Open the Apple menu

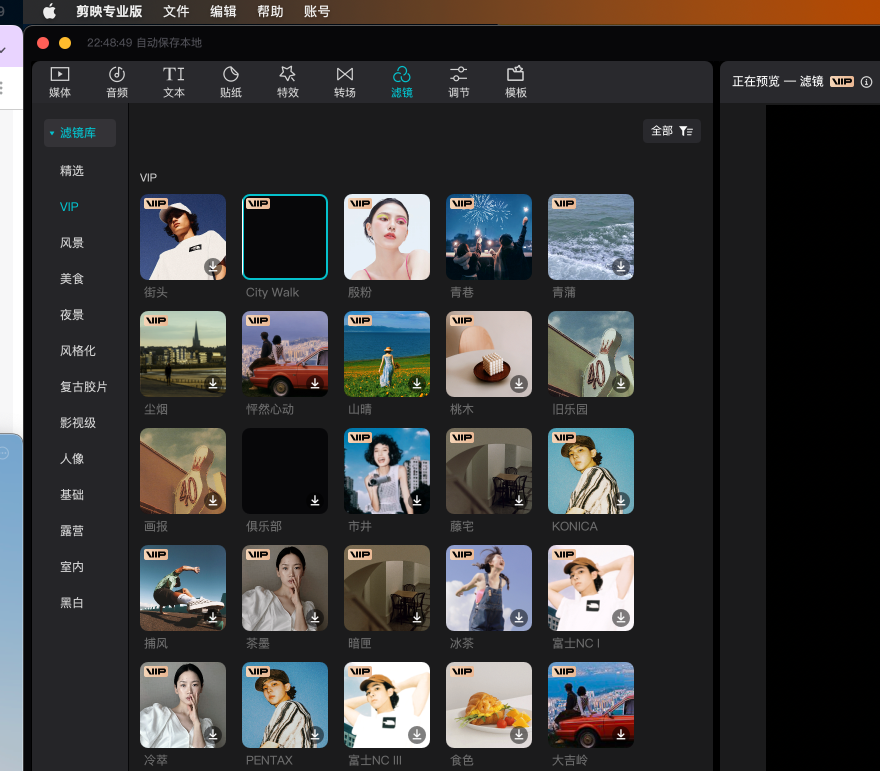coord(49,12)
